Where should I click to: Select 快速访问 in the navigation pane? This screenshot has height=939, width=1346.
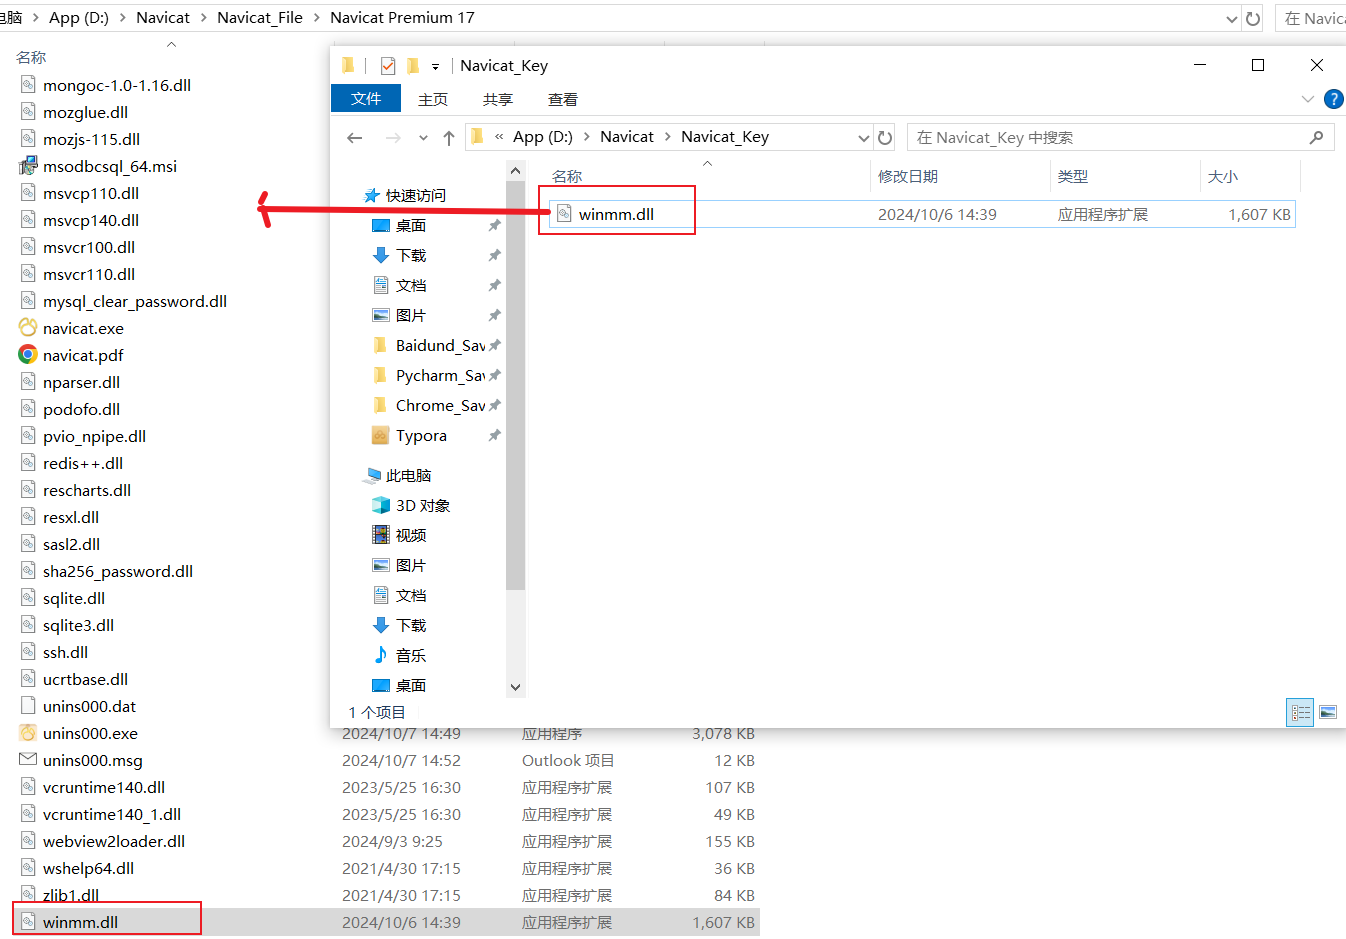[x=416, y=195]
